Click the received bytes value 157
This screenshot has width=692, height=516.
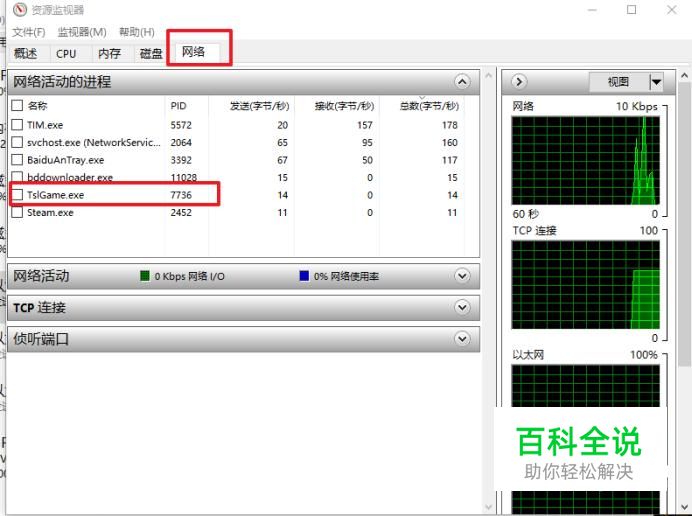(365, 125)
